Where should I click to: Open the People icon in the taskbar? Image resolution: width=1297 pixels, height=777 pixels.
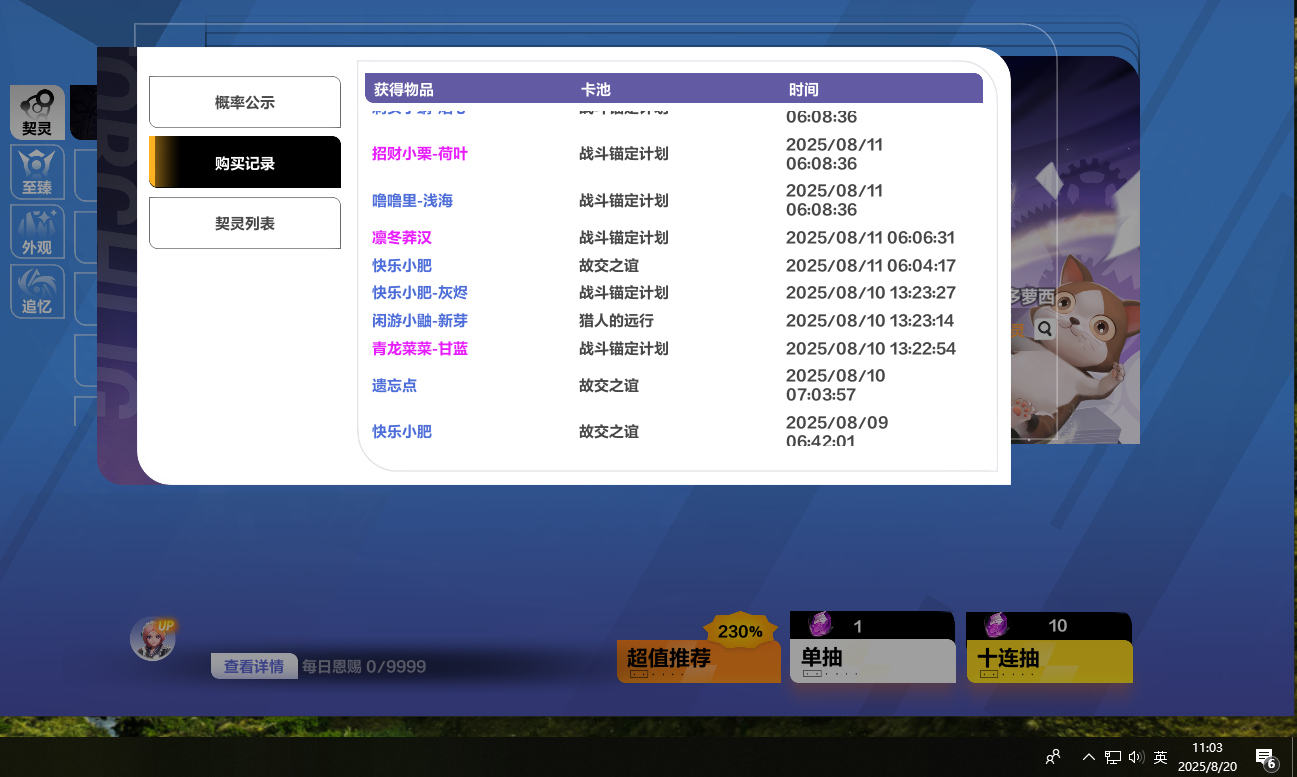(x=1053, y=757)
